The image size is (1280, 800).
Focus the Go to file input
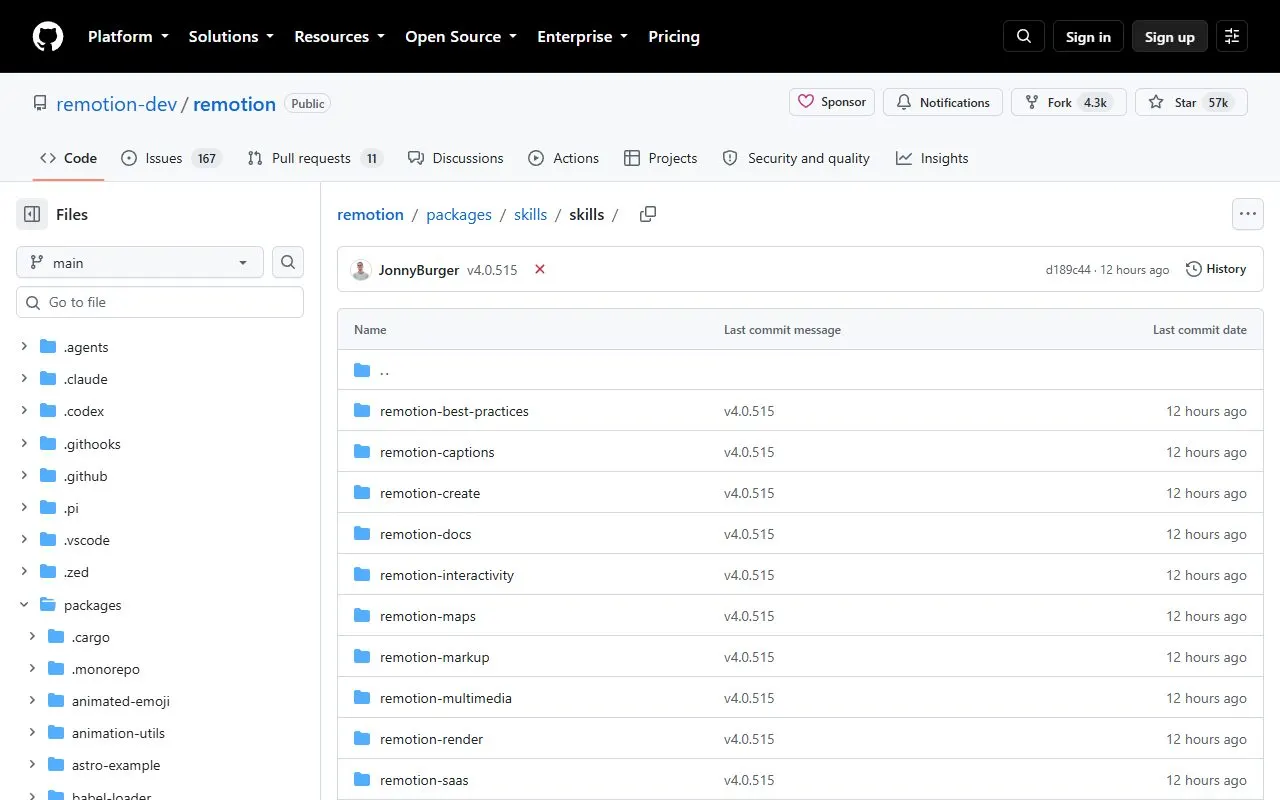pyautogui.click(x=160, y=302)
